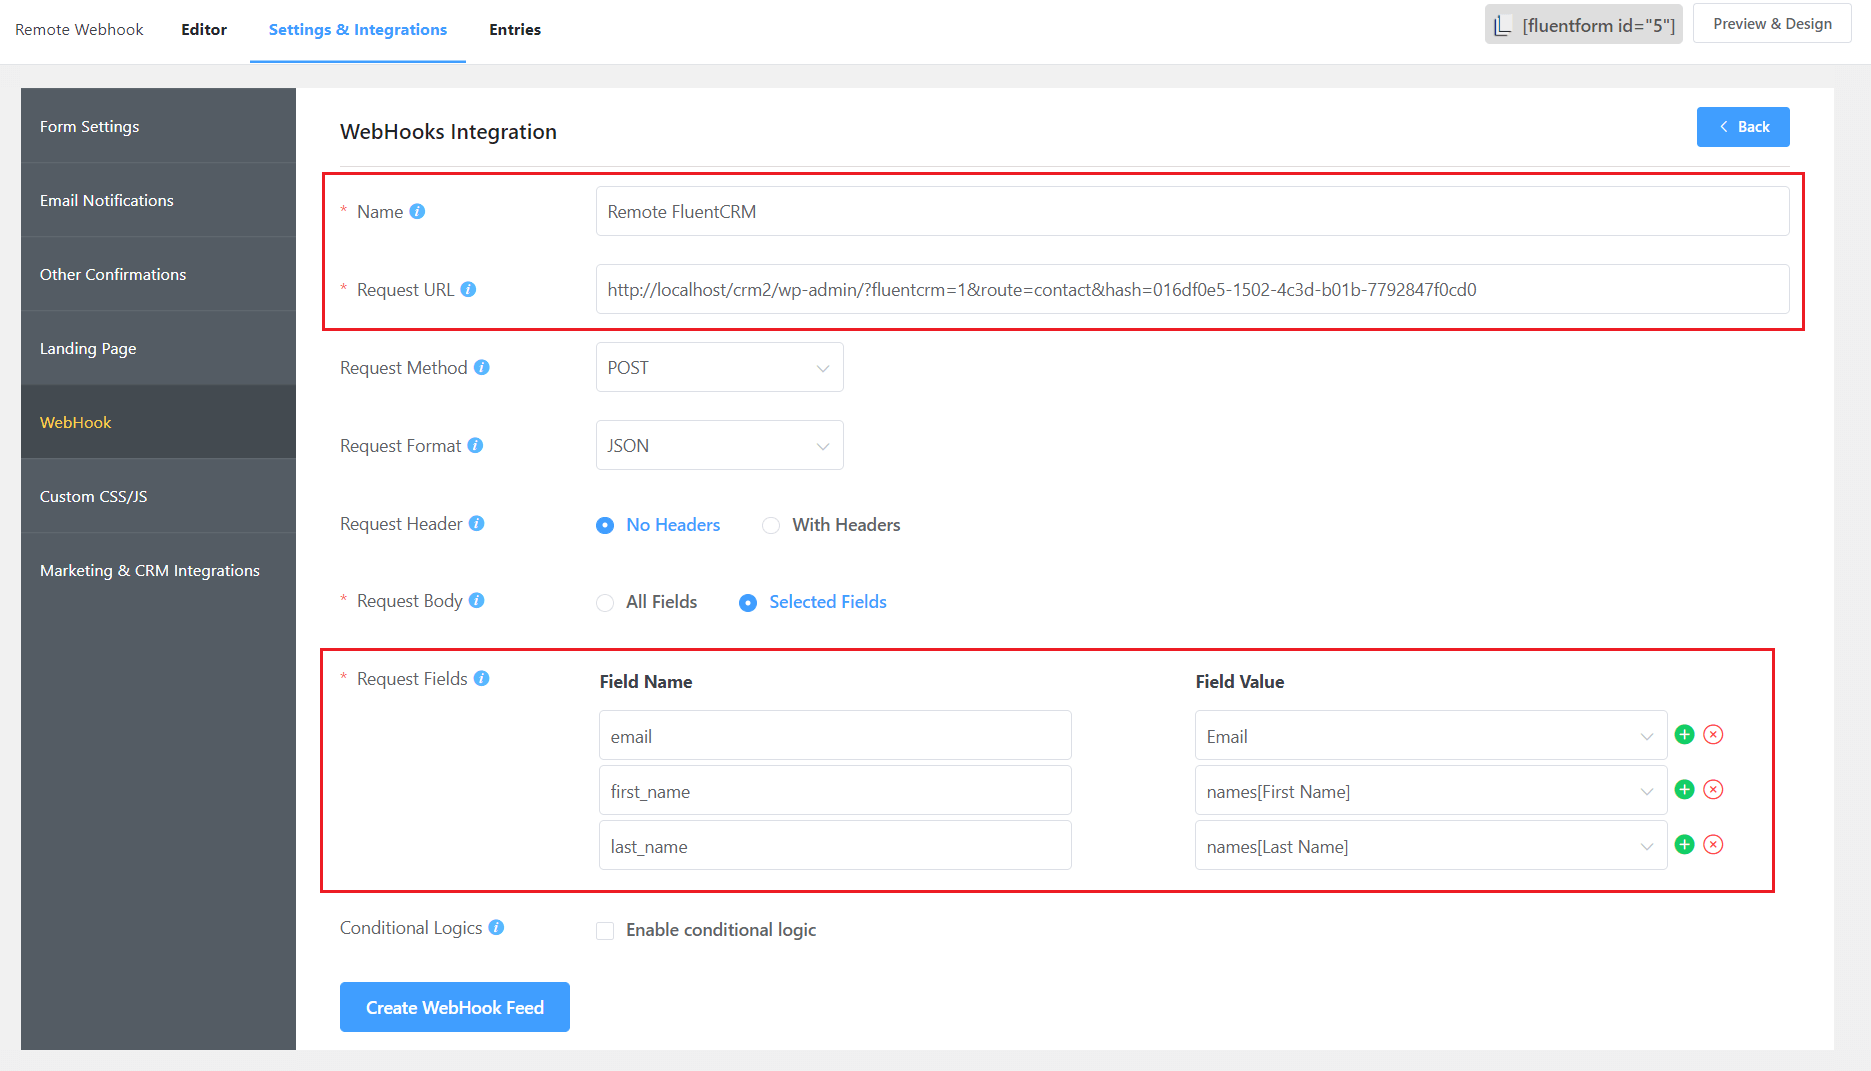Image resolution: width=1871 pixels, height=1071 pixels.
Task: View the Request Method help icon
Action: point(483,367)
